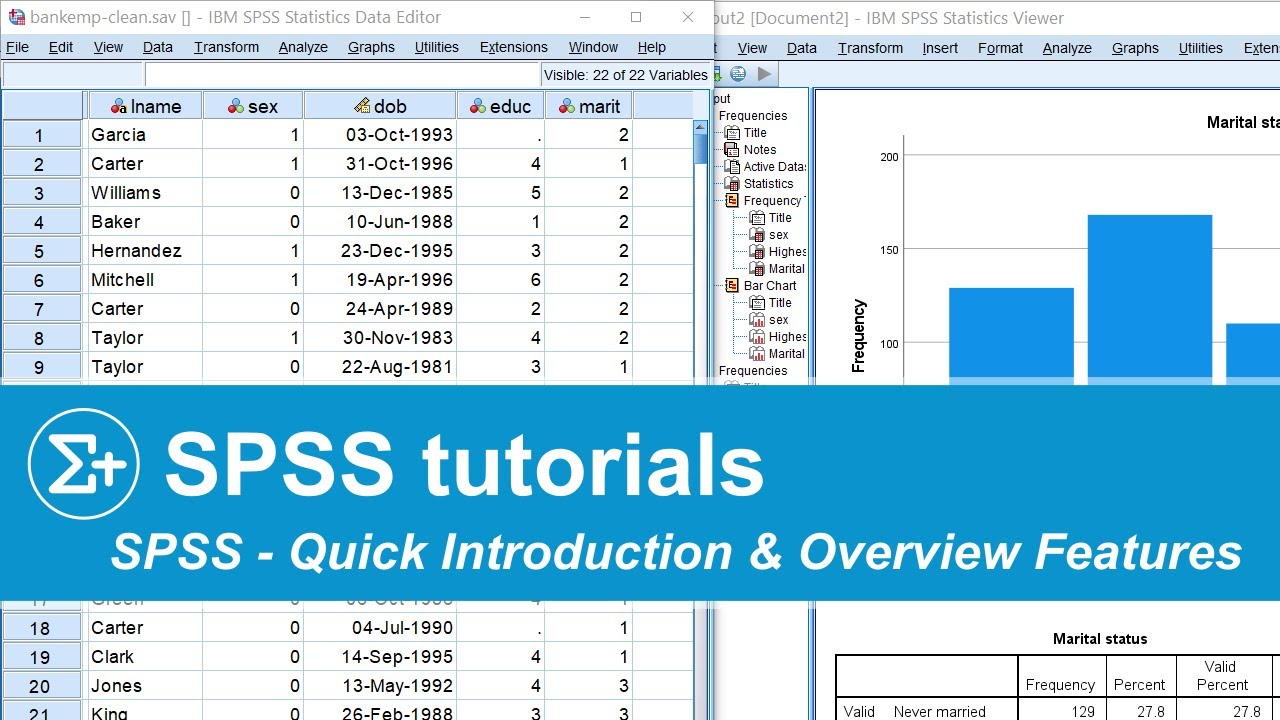Click the leftmost blue bar in the chart
This screenshot has height=720, width=1280.
coord(1011,336)
